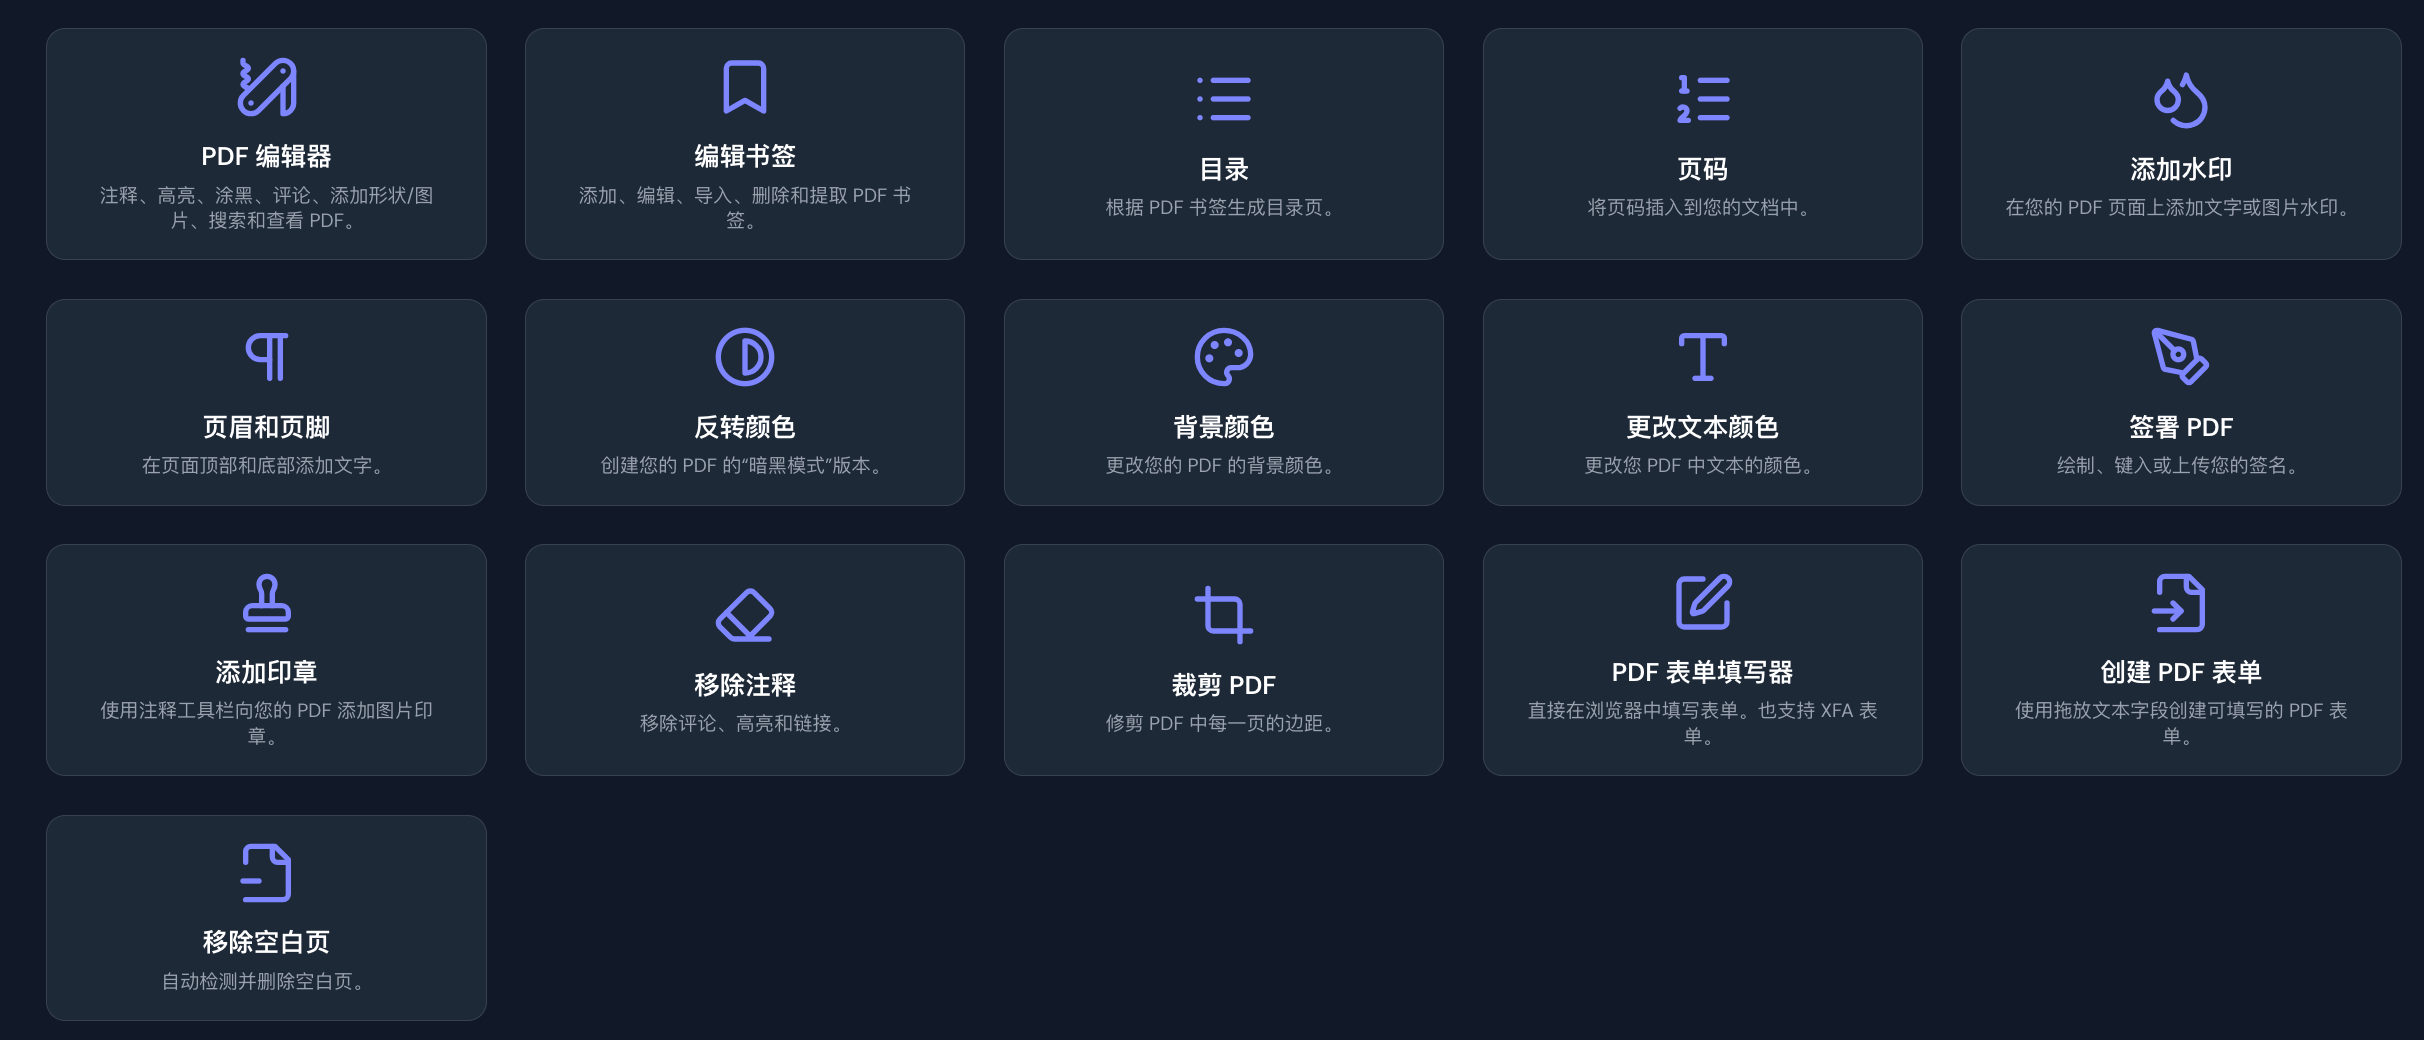Viewport: 2424px width, 1040px height.
Task: Click the file import icon for 创建 PDF 表单
Action: click(x=2180, y=603)
